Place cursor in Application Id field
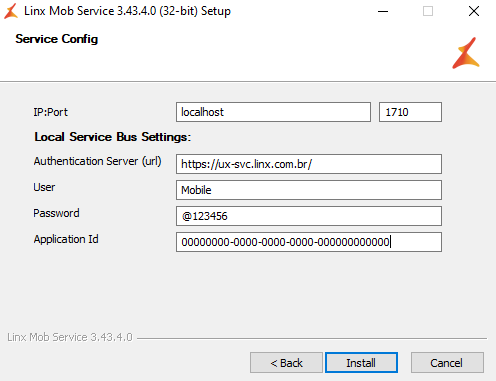The width and height of the screenshot is (496, 381). click(309, 242)
